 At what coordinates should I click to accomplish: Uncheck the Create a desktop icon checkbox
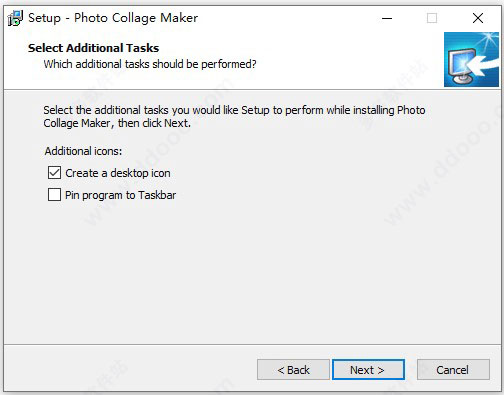54,173
